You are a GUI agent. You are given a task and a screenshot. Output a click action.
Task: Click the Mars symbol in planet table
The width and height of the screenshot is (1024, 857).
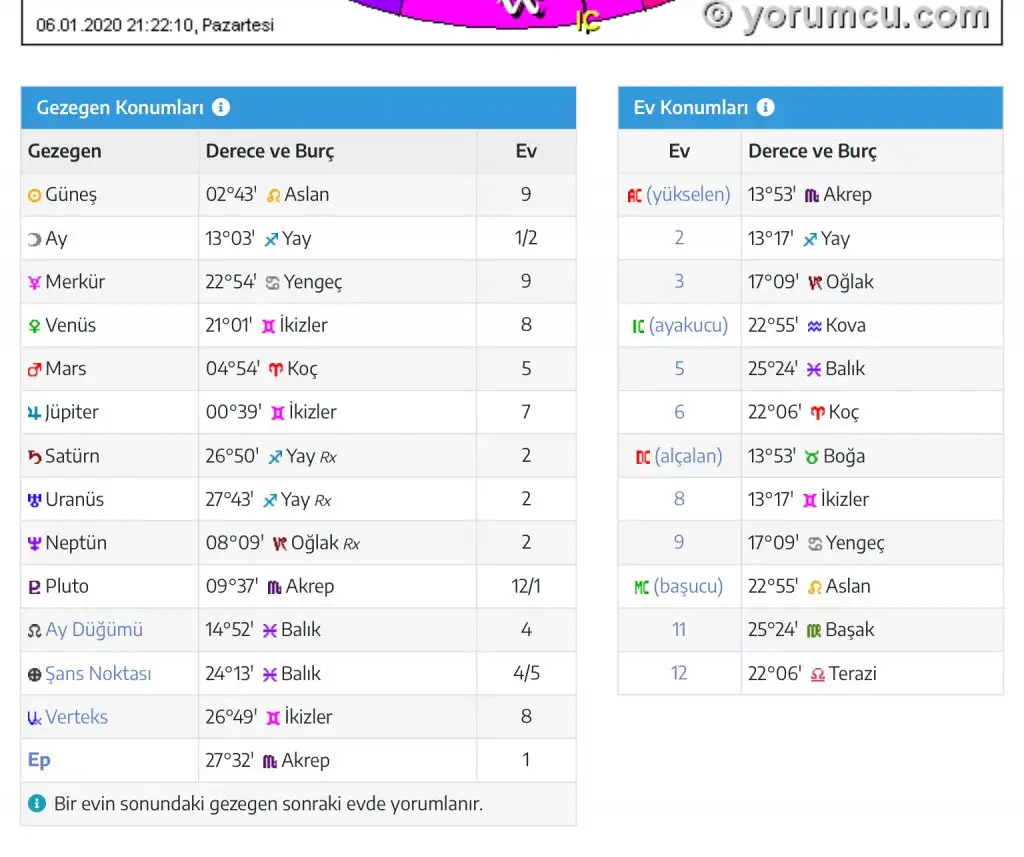pos(35,369)
